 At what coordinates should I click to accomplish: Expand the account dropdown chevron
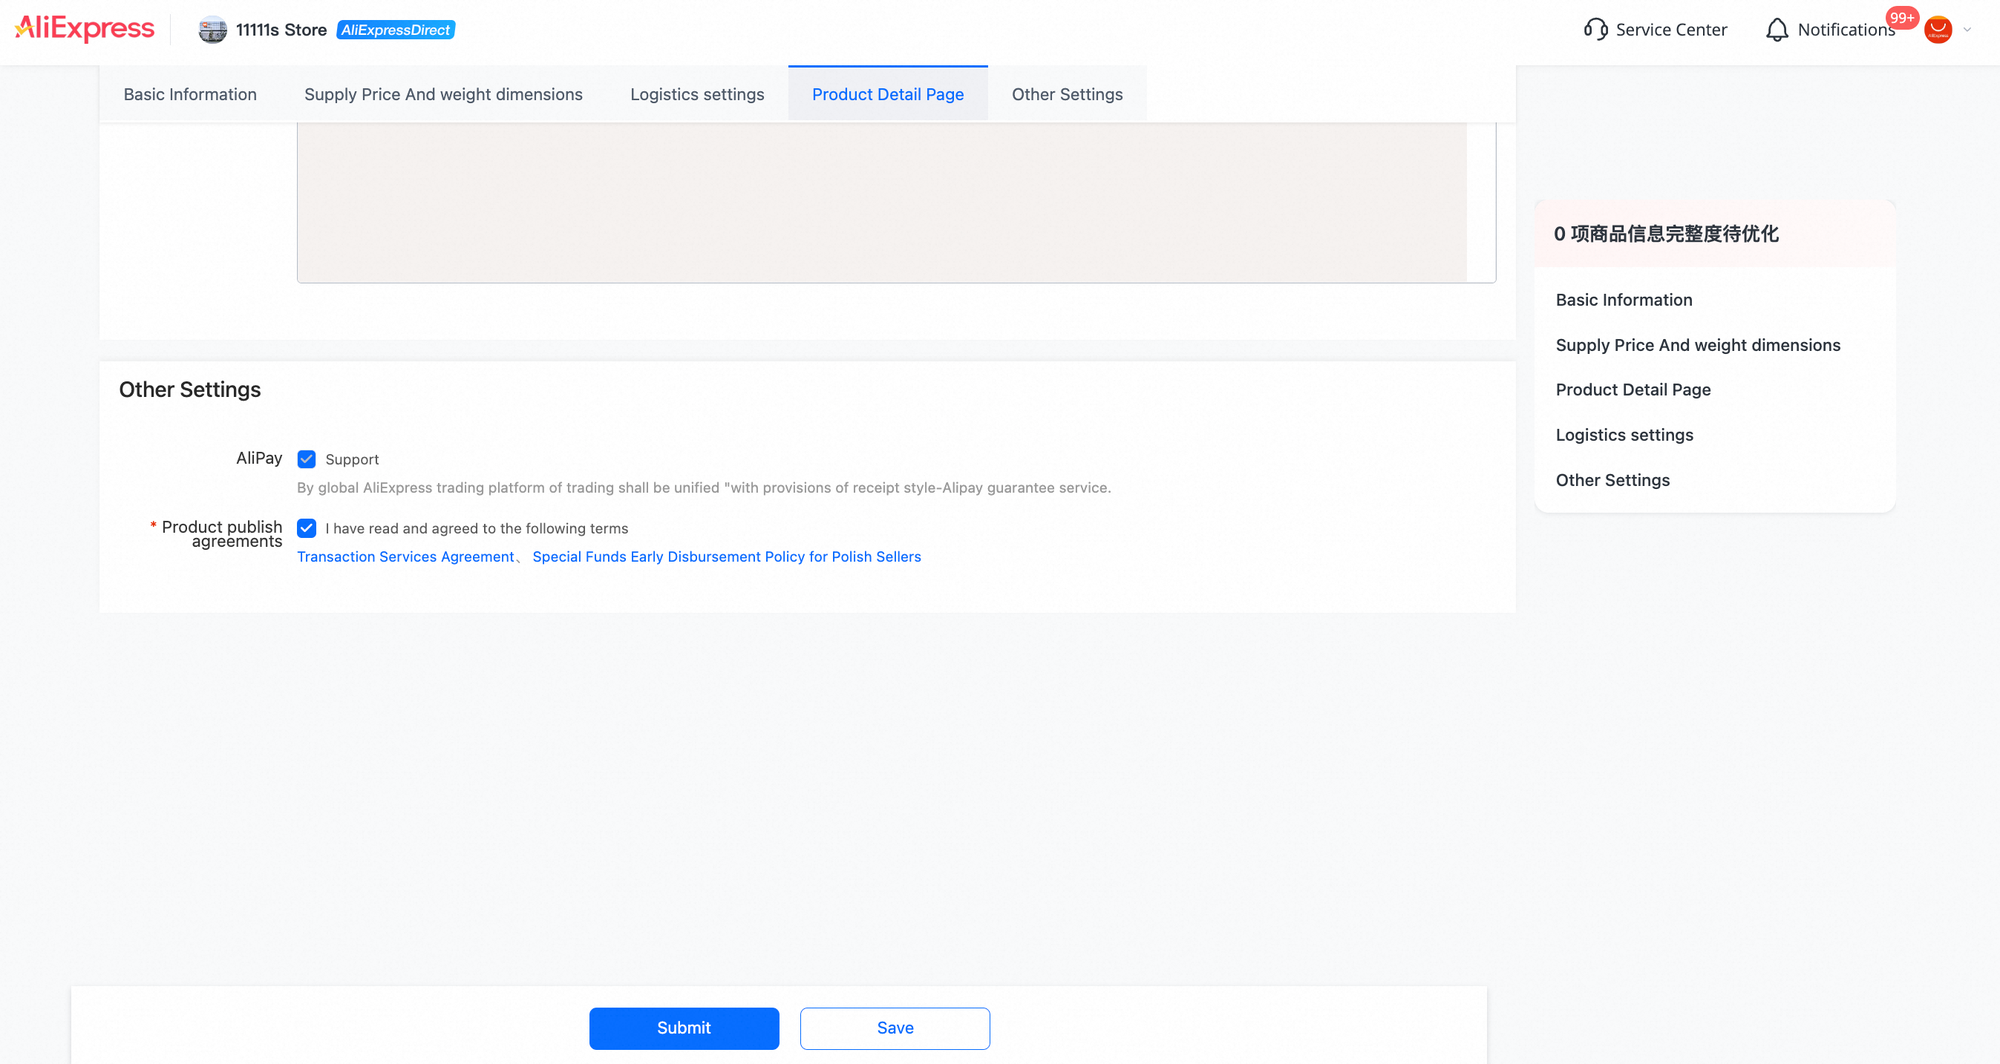pyautogui.click(x=1967, y=30)
